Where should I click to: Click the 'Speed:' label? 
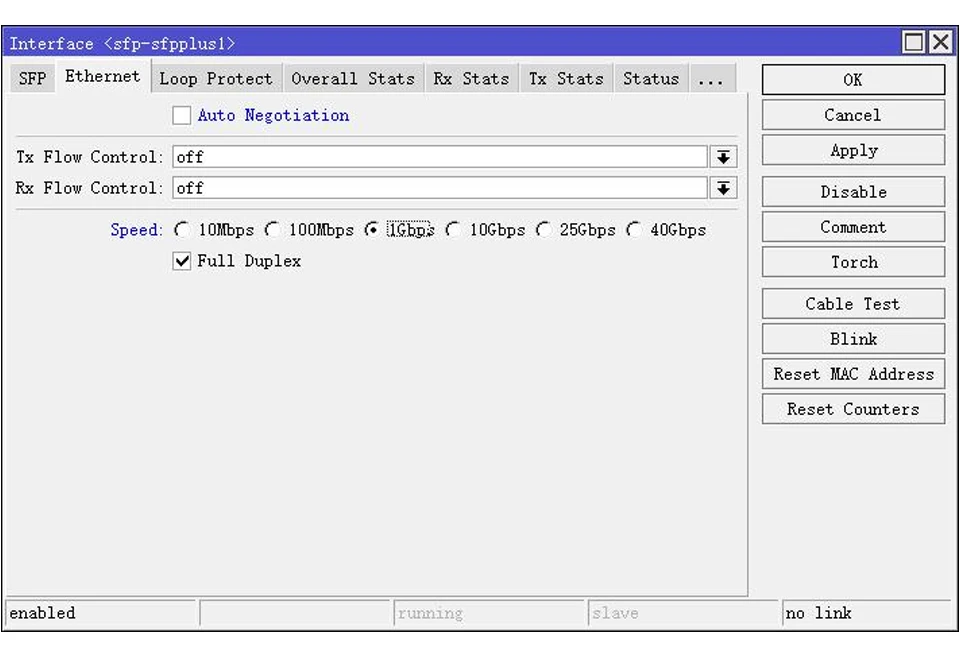[137, 230]
